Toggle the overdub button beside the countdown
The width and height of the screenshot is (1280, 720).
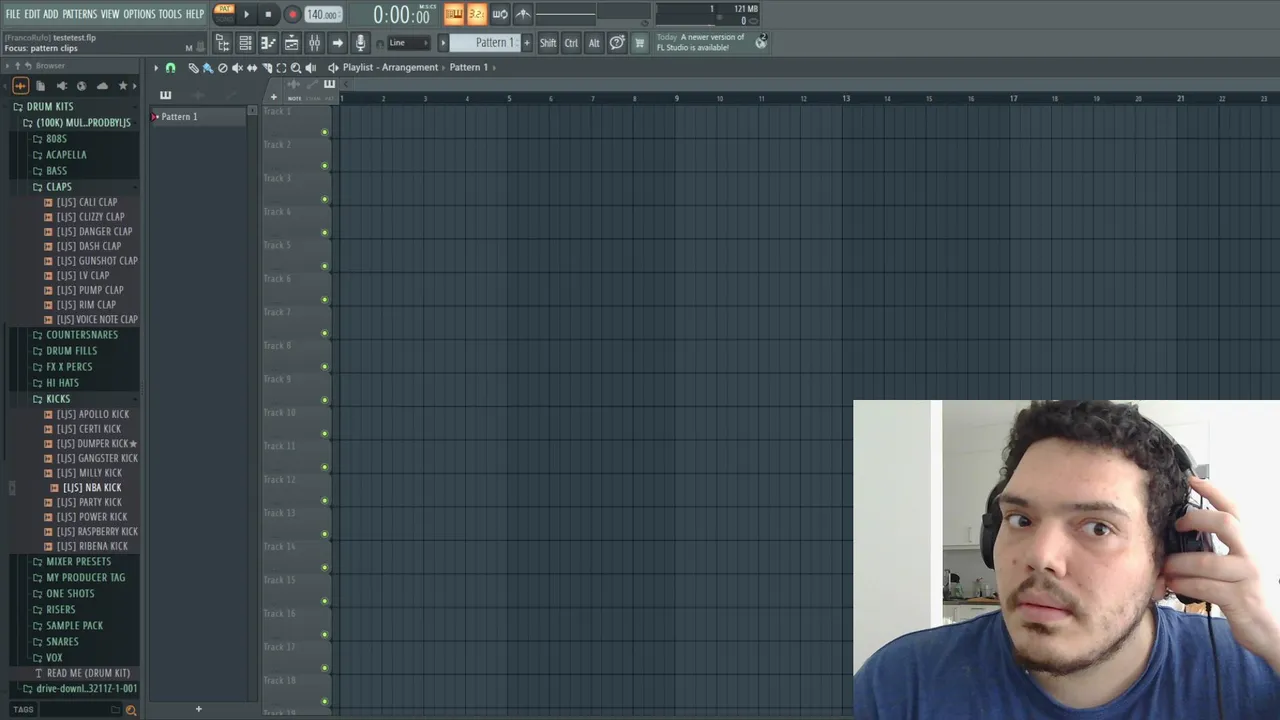coord(499,14)
